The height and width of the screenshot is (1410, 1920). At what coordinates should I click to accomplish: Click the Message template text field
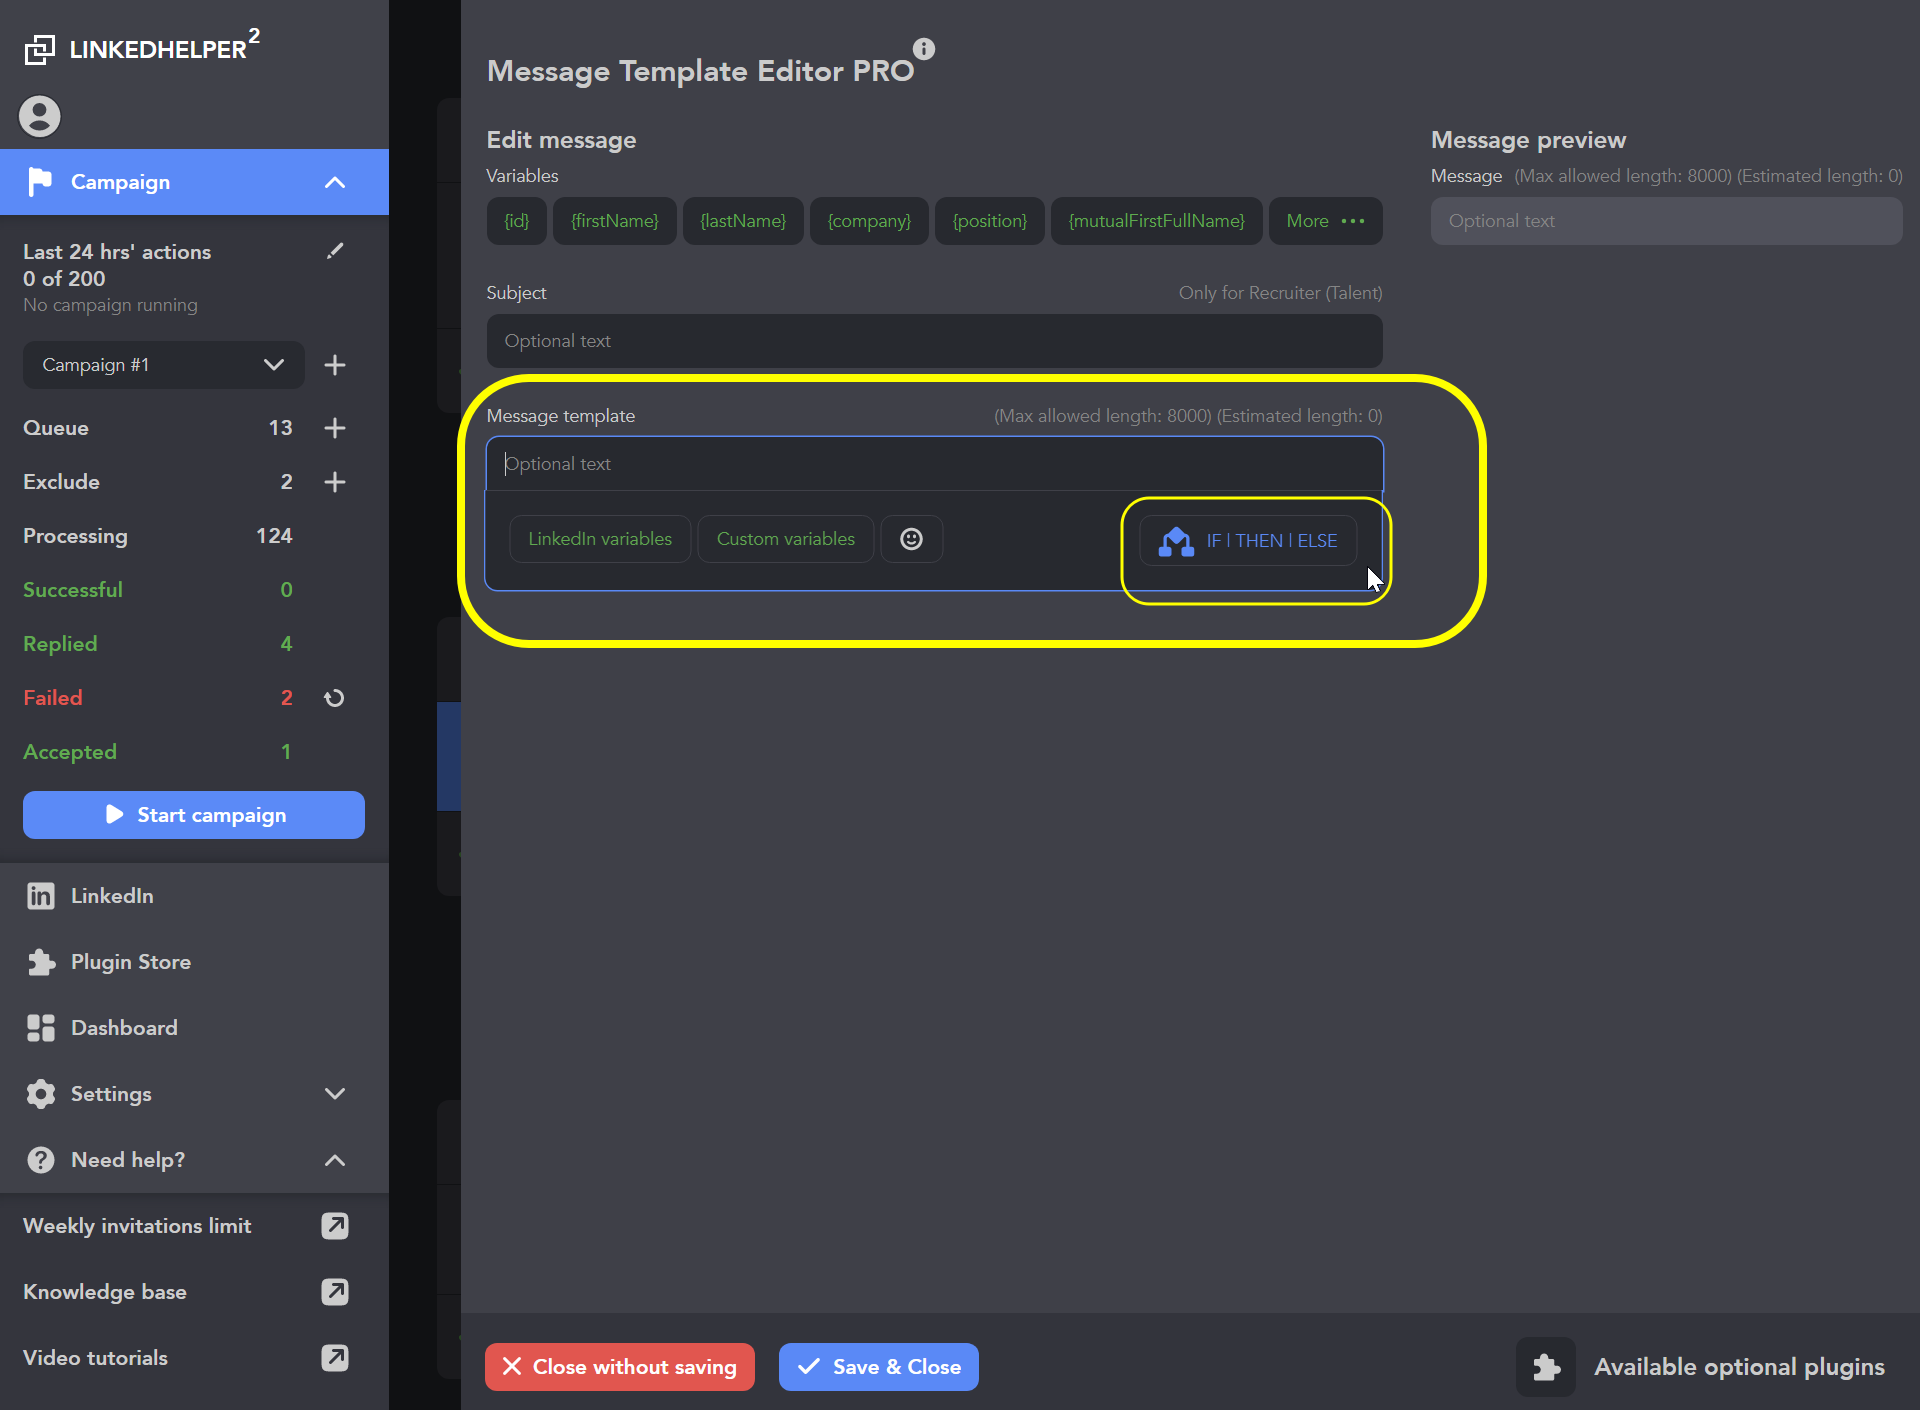(x=935, y=464)
